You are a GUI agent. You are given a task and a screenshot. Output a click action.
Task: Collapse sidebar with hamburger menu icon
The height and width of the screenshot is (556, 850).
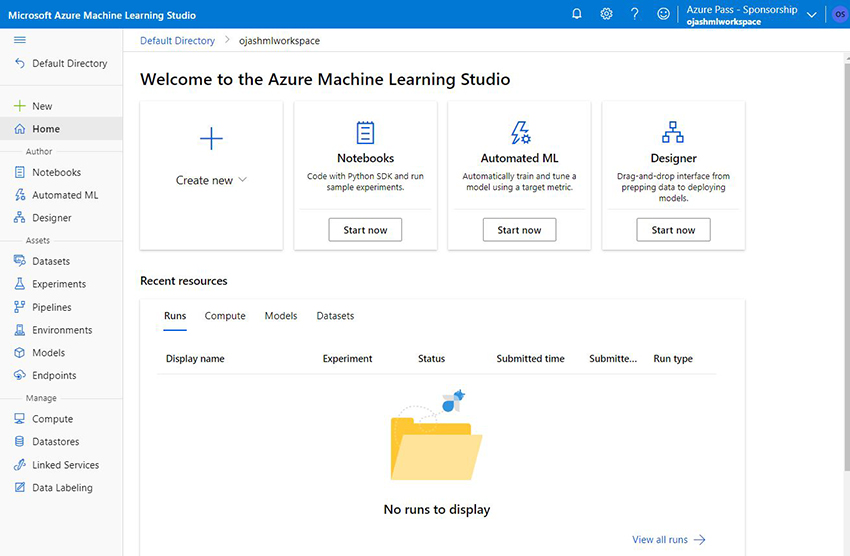[20, 40]
